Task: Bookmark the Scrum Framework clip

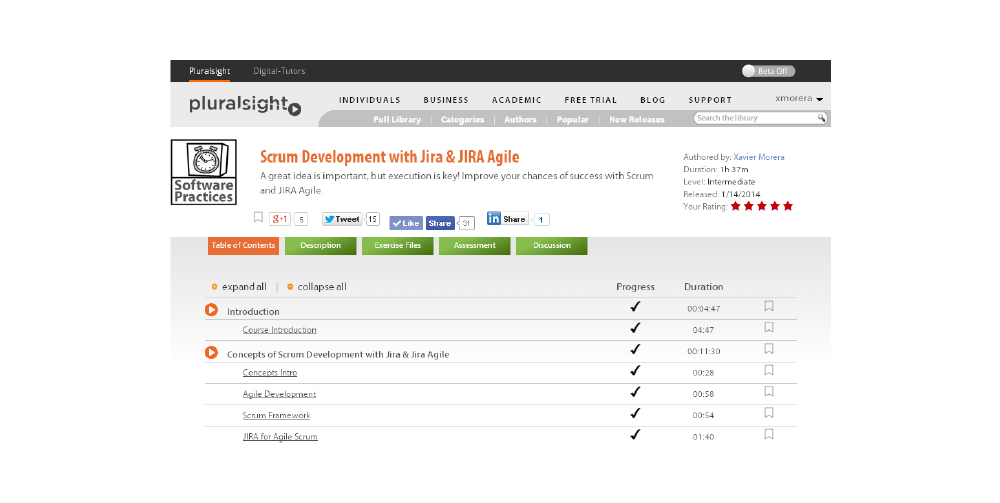Action: coord(769,413)
